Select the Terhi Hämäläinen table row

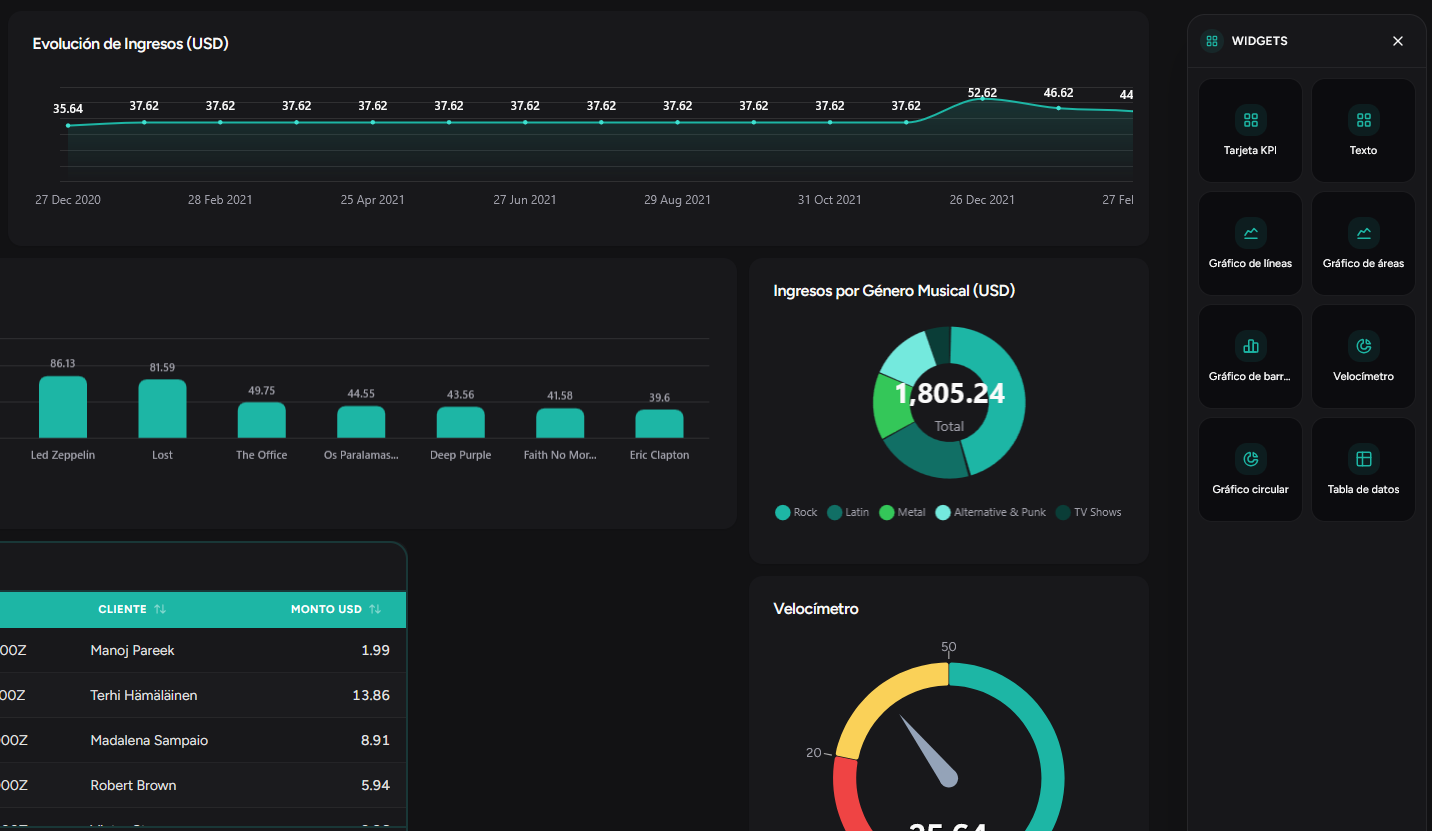[203, 695]
